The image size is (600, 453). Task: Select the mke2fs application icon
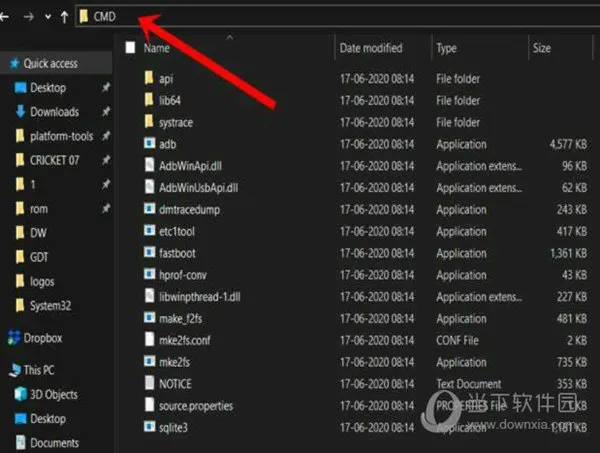click(150, 361)
